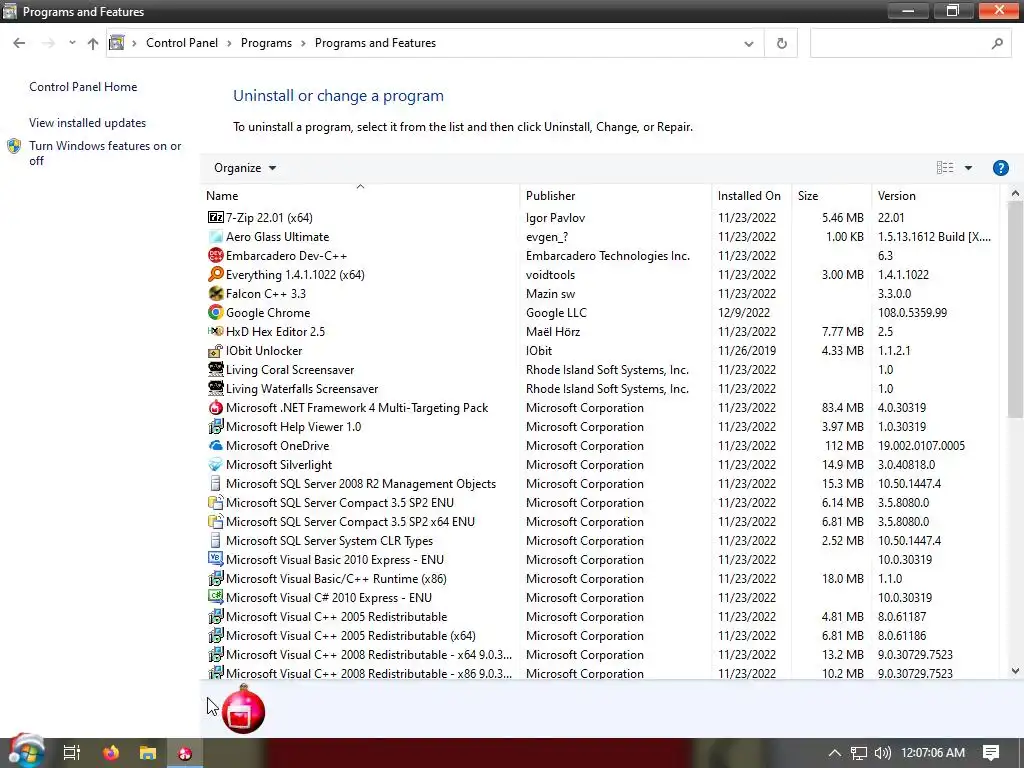This screenshot has width=1024, height=768.
Task: Click Programs and Features breadcrumb
Action: coord(375,43)
